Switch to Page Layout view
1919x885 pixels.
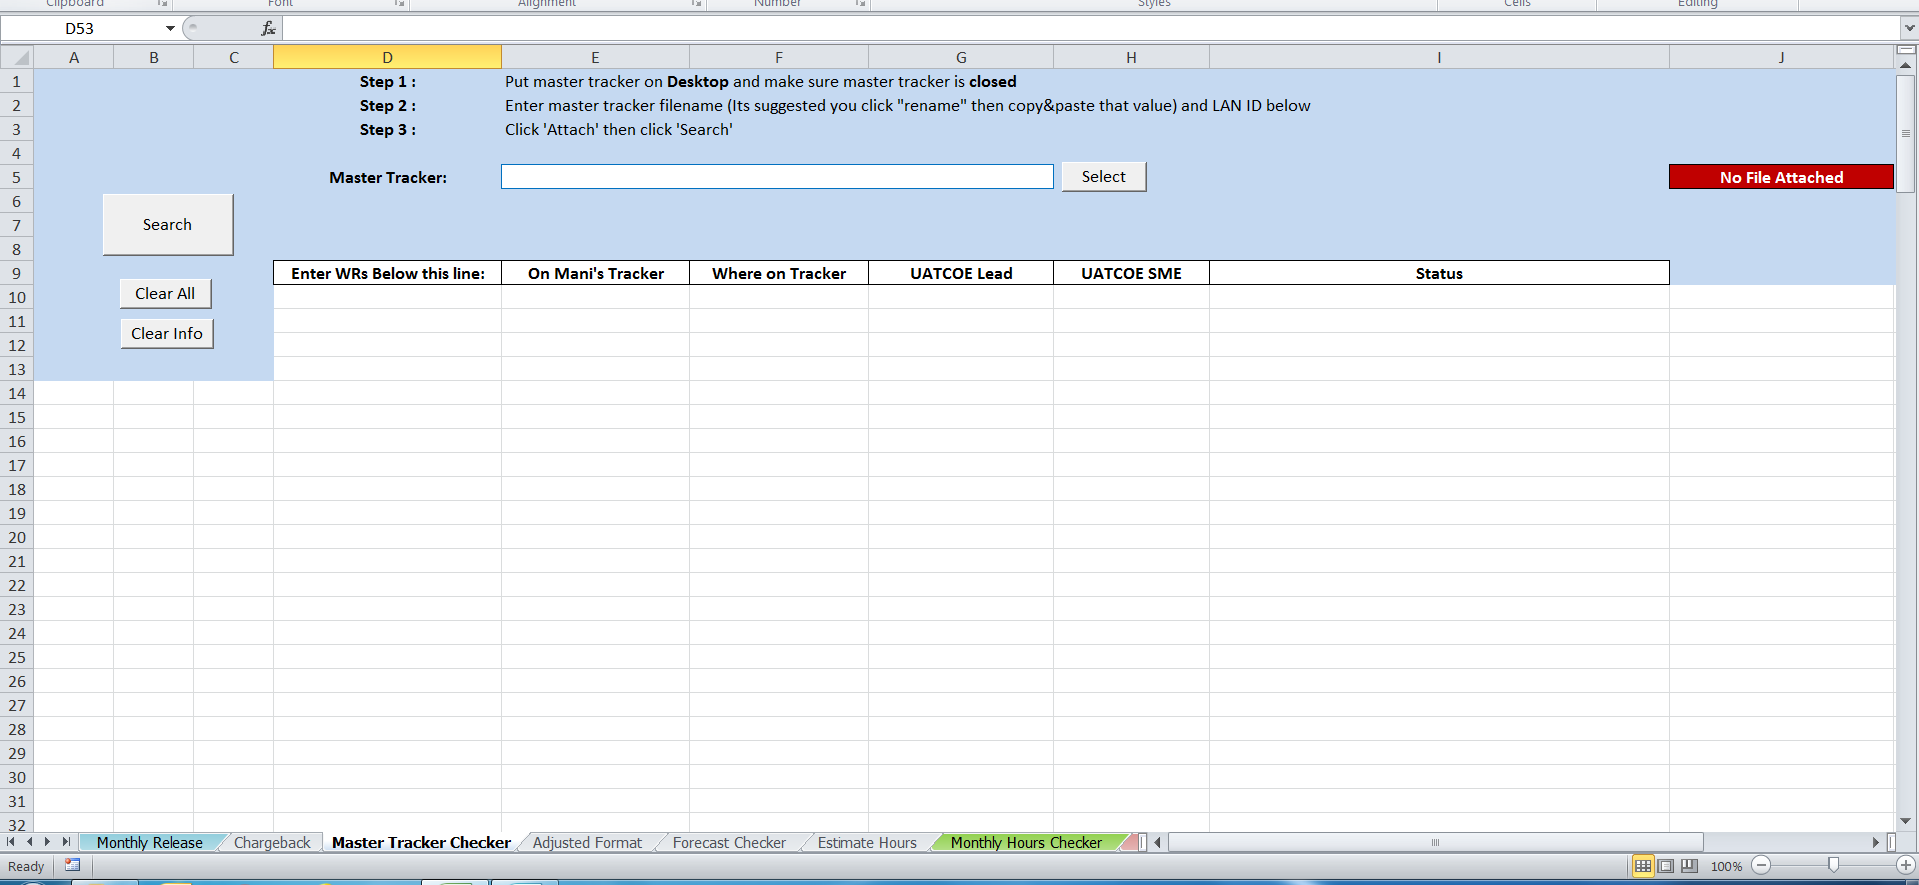coord(1666,866)
